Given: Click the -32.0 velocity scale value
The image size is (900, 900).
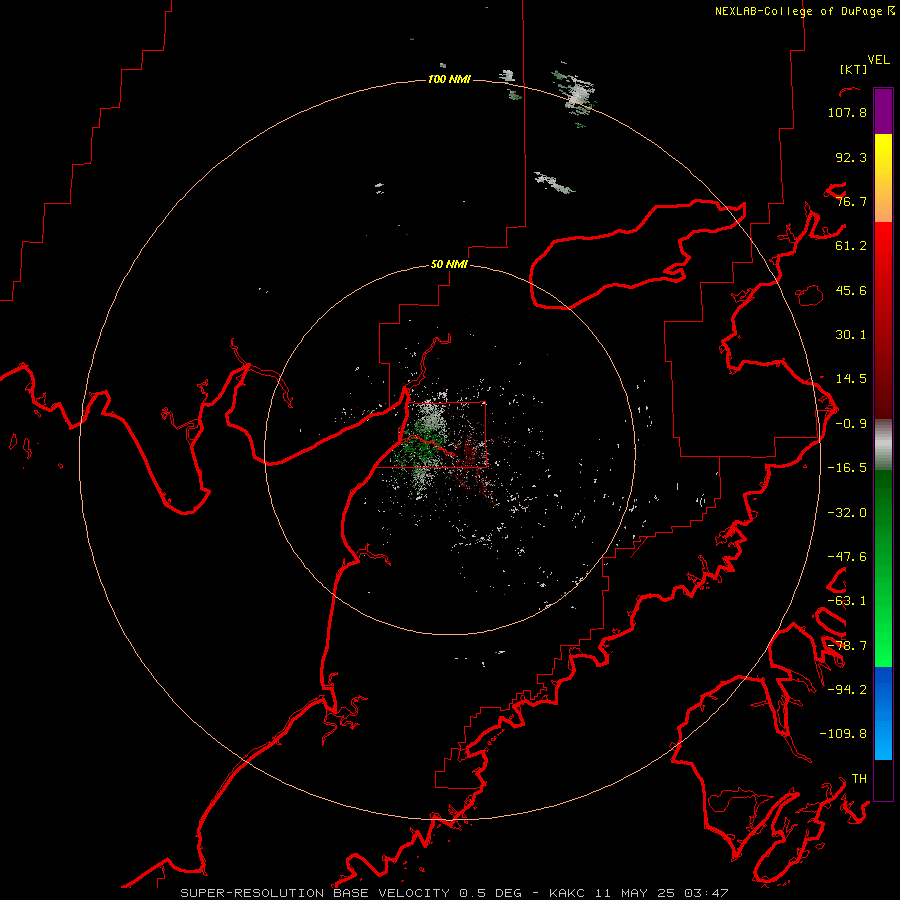Looking at the screenshot, I should tap(847, 513).
